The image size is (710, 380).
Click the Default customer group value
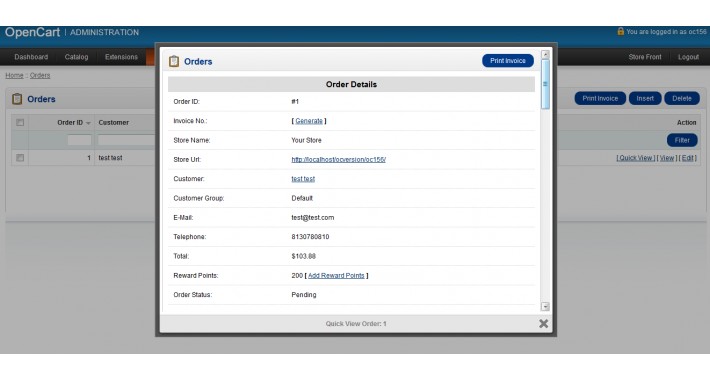pos(302,198)
